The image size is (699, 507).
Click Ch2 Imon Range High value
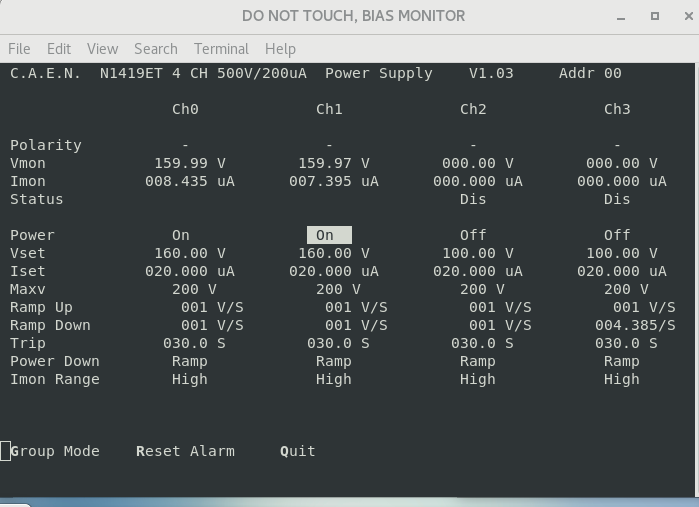478,379
